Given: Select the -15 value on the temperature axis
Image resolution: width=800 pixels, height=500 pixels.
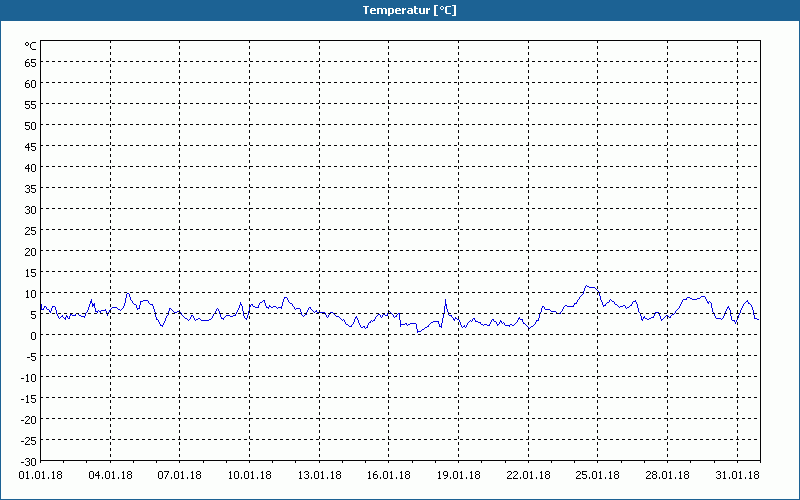Looking at the screenshot, I should 29,398.
